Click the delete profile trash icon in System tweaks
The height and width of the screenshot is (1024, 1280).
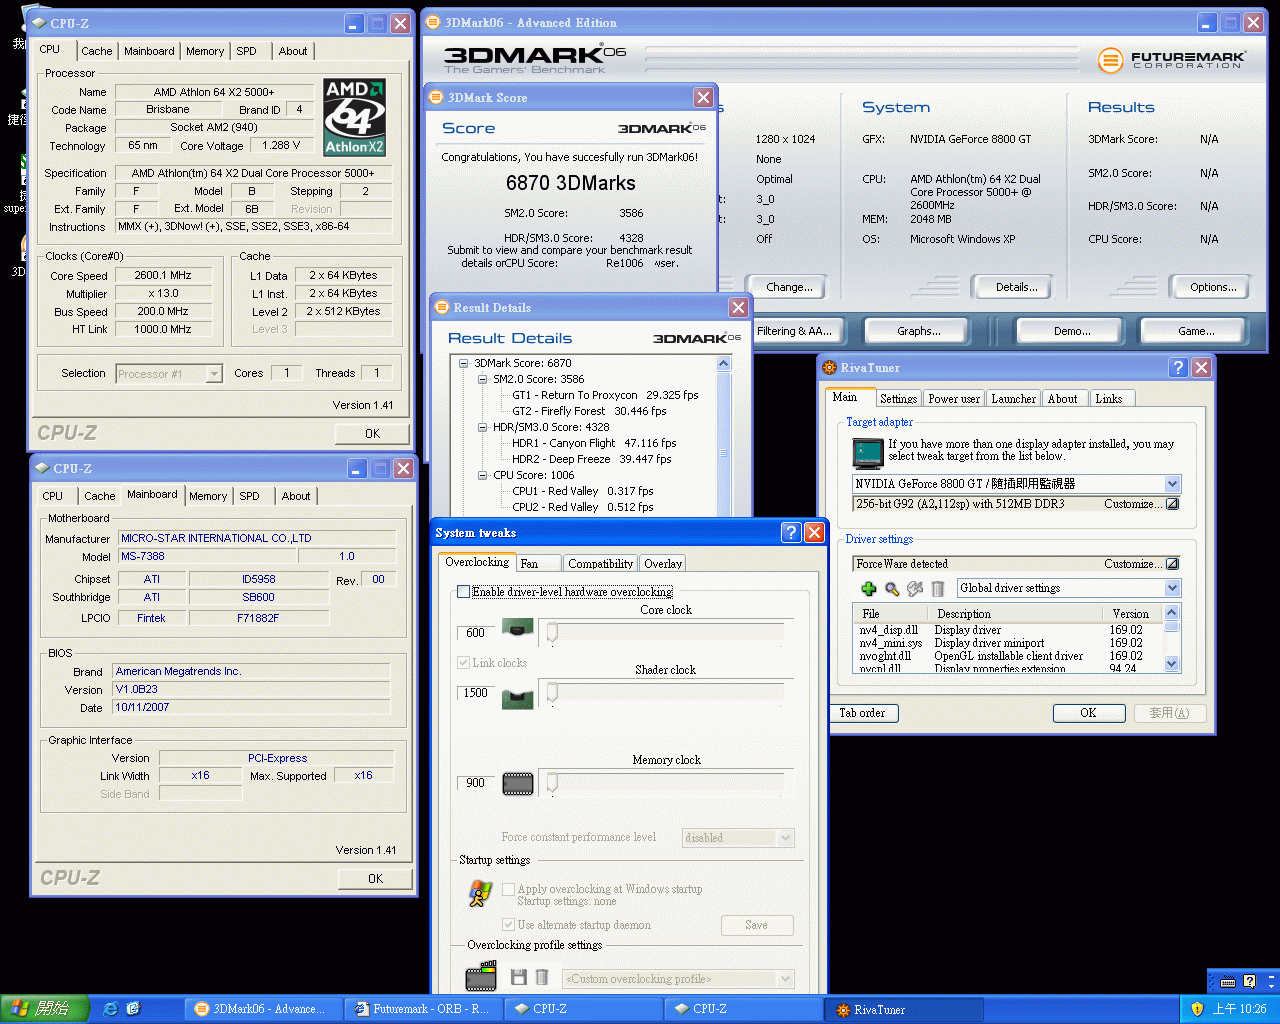pyautogui.click(x=541, y=977)
